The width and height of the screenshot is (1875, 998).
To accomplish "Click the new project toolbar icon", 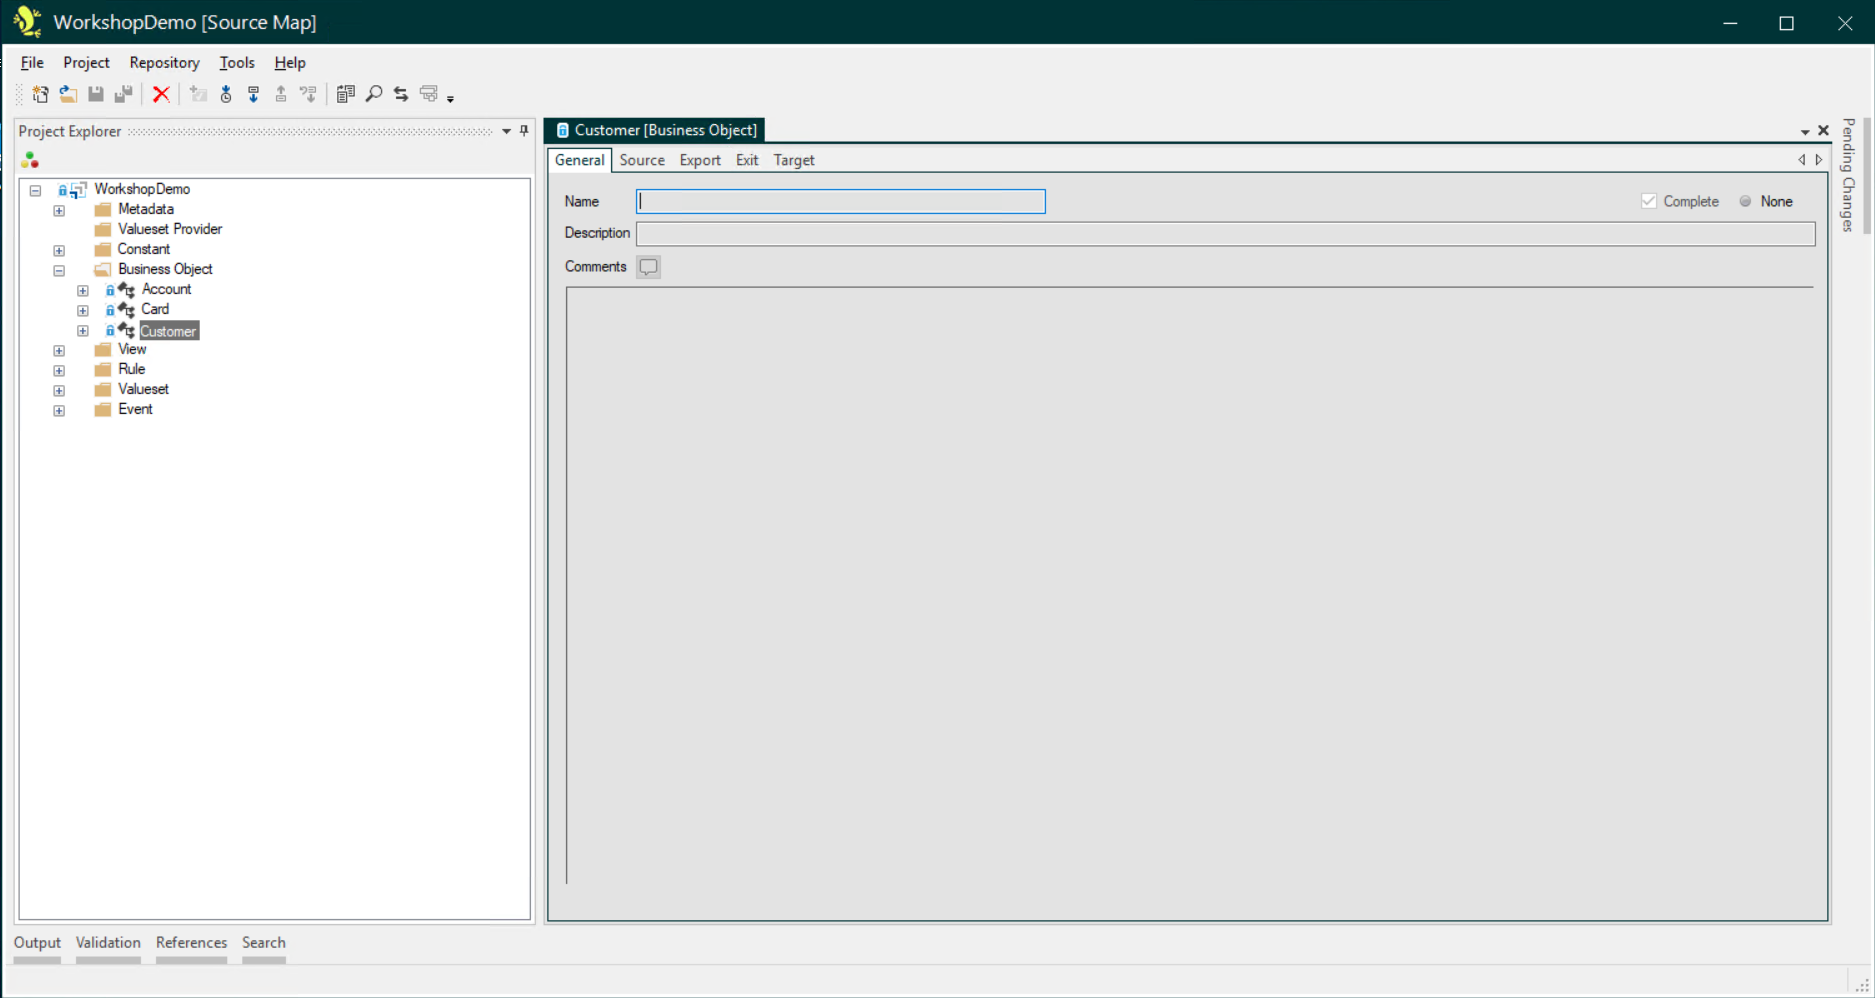I will click(40, 94).
